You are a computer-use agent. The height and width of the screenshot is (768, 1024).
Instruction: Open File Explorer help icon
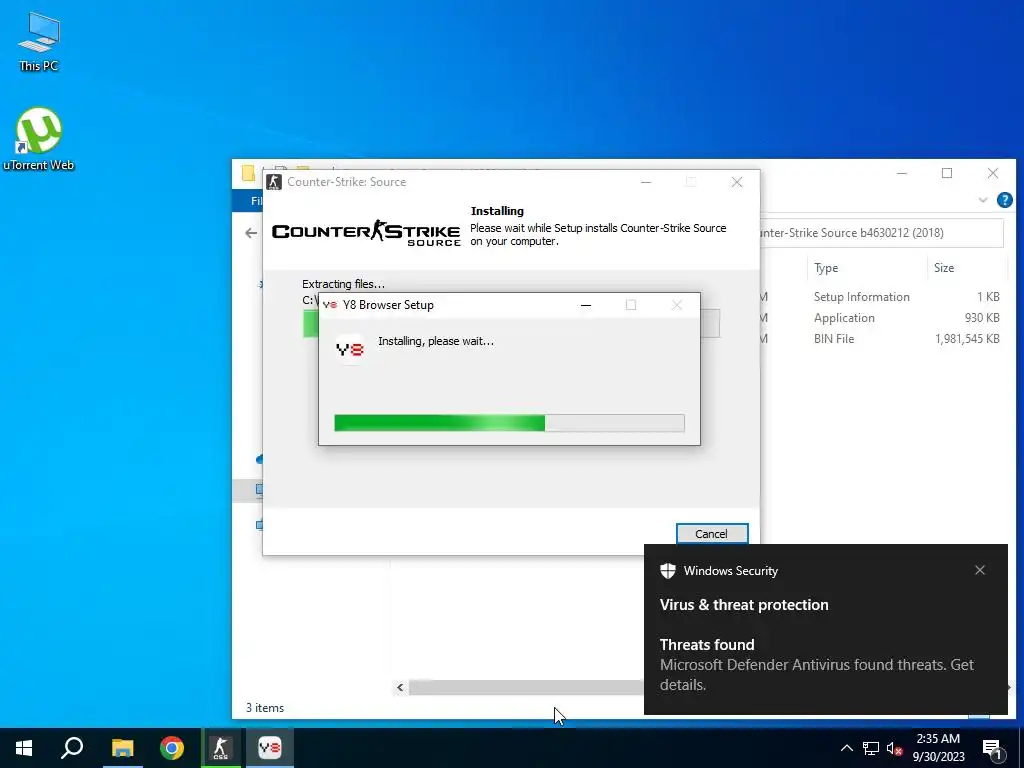[1004, 200]
